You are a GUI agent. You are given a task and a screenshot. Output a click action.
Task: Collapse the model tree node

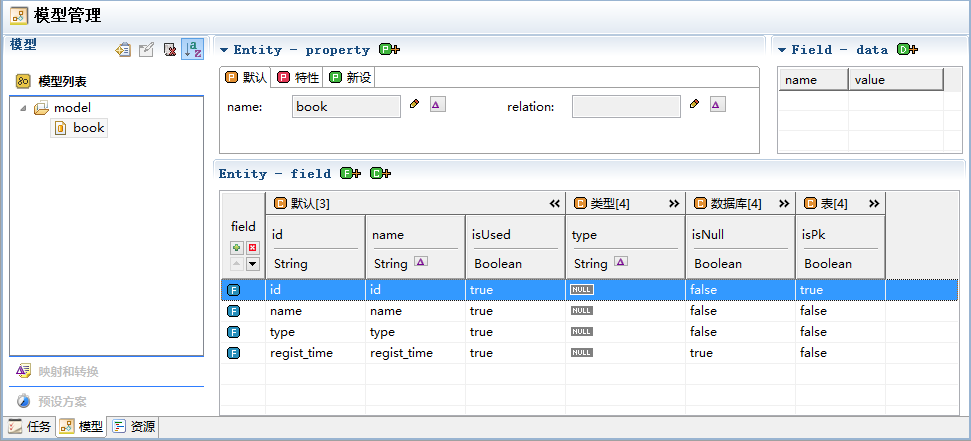(24, 108)
